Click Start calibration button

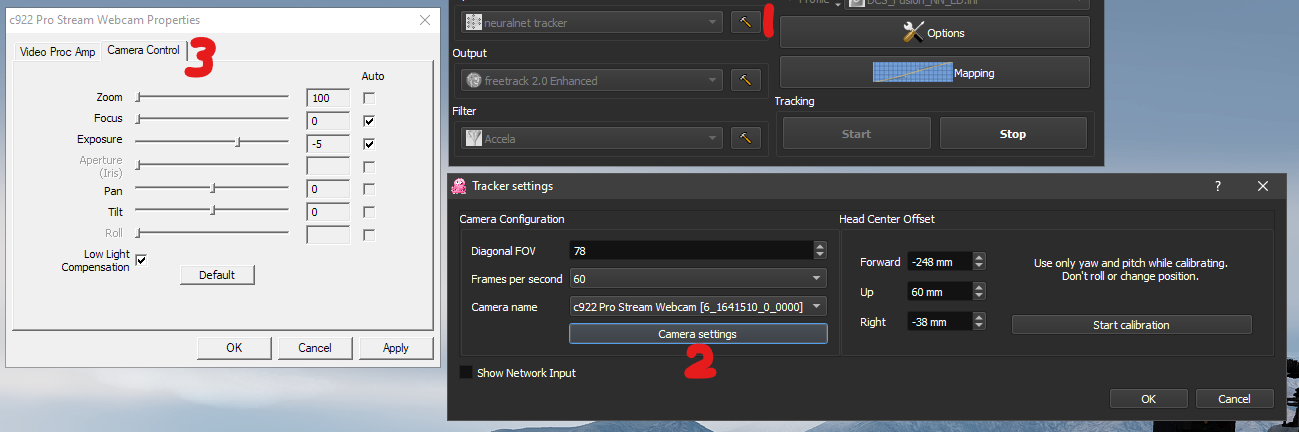1131,325
